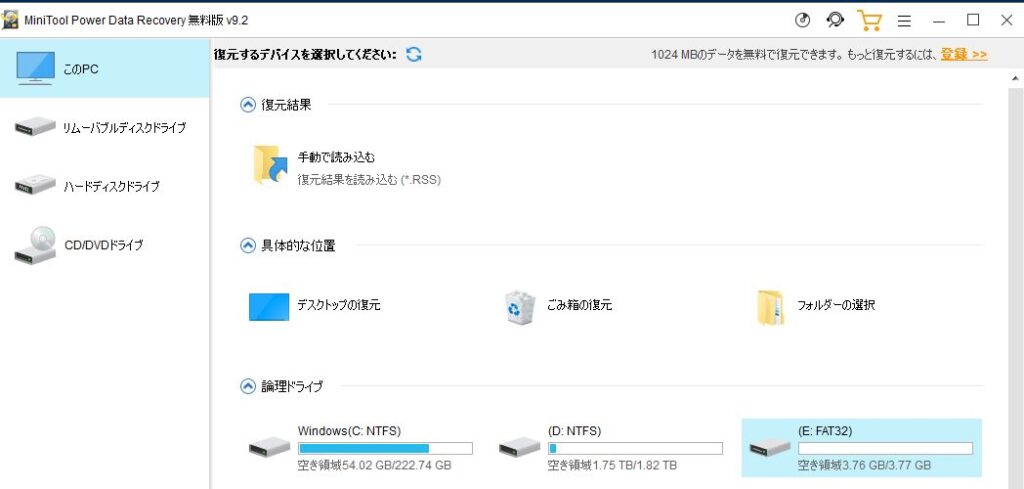Select ハードディスクドライブ tab
The image size is (1024, 489).
[x=104, y=187]
